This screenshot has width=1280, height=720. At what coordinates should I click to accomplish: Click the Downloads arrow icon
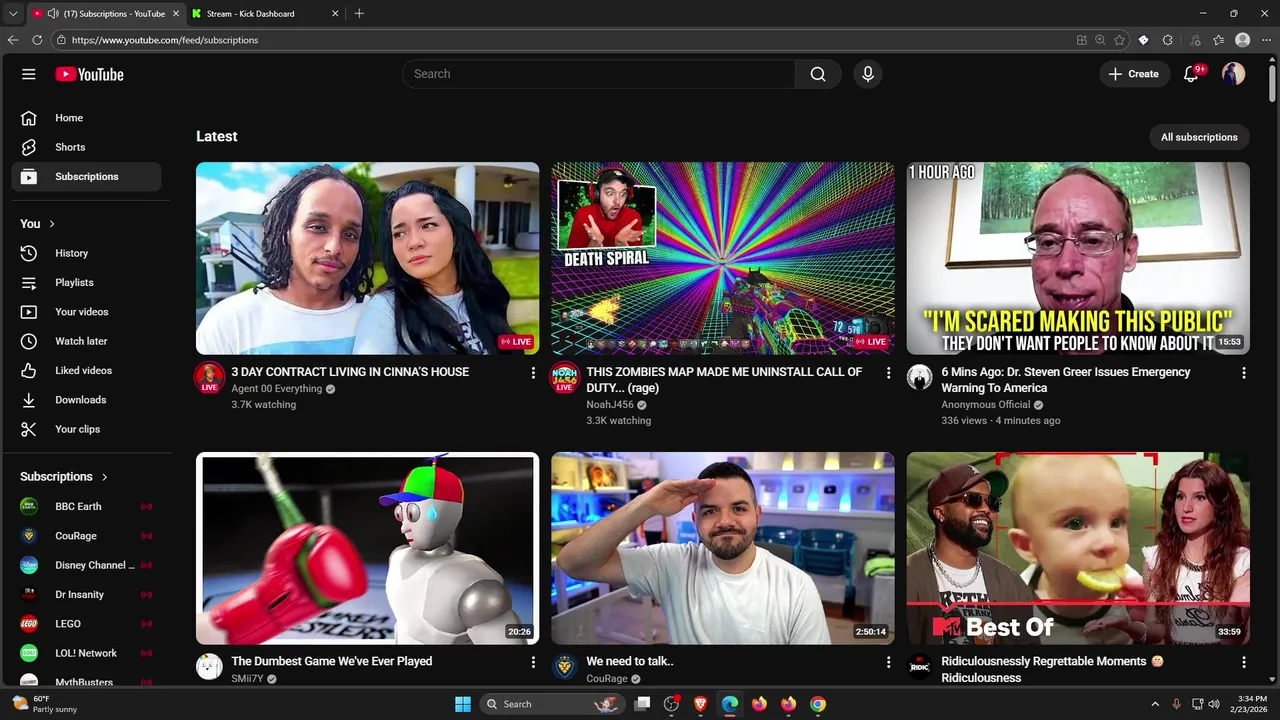29,400
